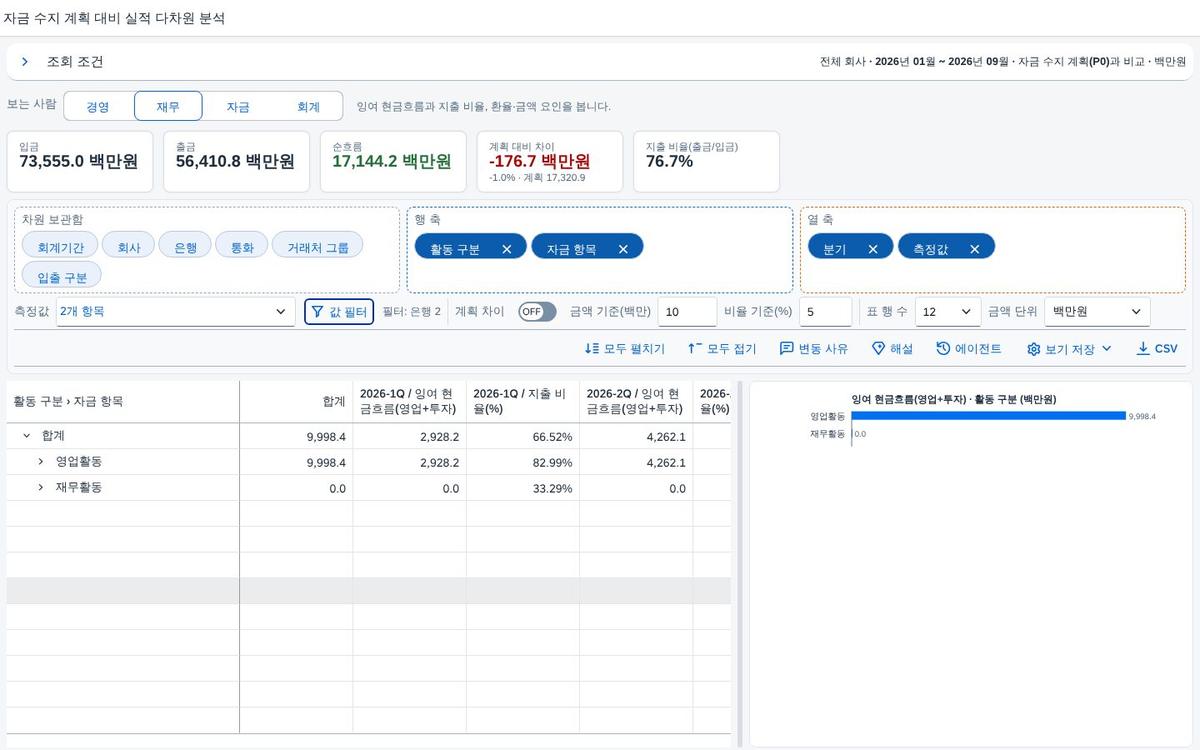
Task: Click the 필터: 은행 2 indicator
Action: (412, 312)
